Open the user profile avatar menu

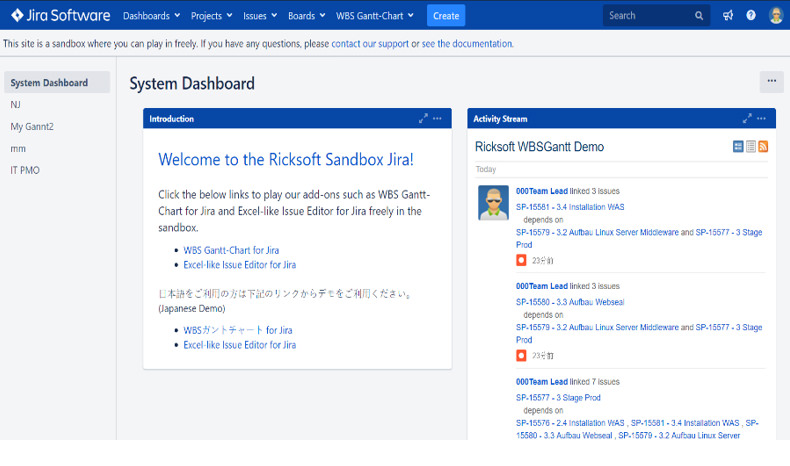point(776,16)
